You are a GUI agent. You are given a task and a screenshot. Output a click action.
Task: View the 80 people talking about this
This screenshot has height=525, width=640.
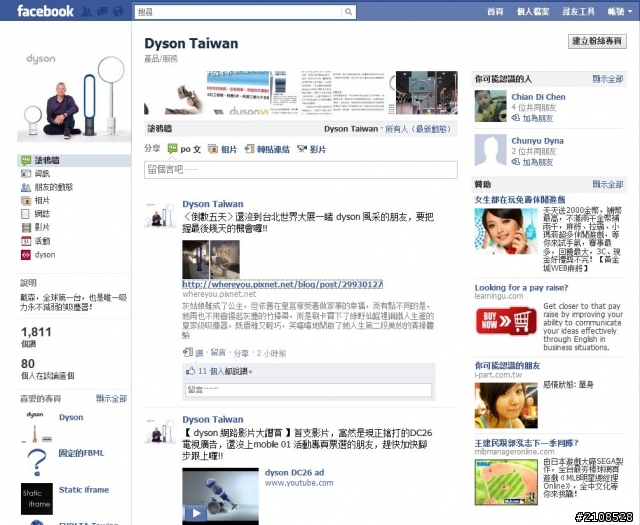pos(47,369)
